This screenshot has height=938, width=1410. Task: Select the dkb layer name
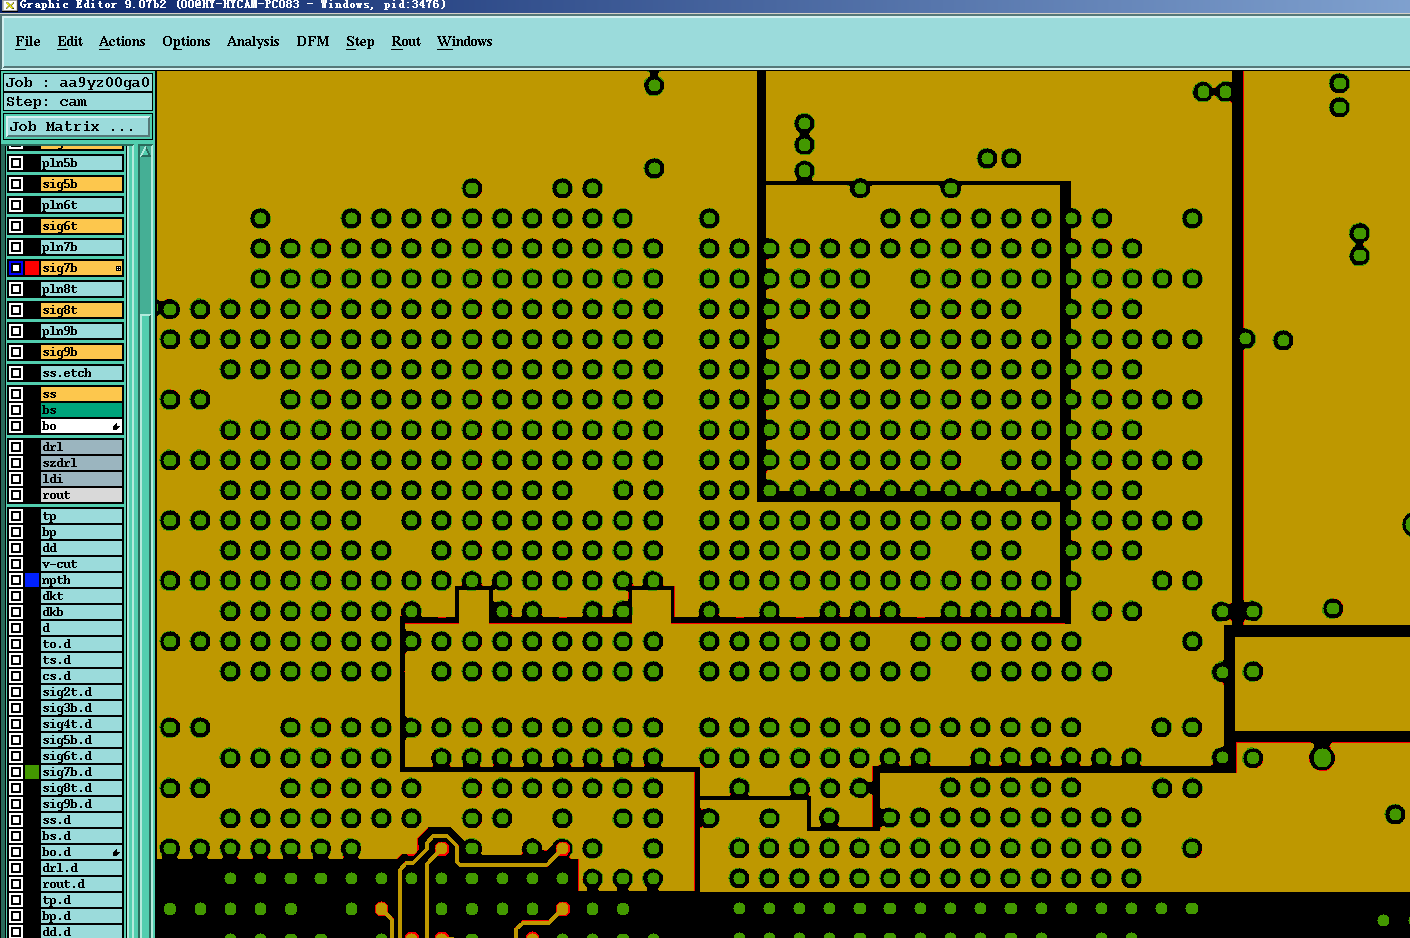coord(81,612)
